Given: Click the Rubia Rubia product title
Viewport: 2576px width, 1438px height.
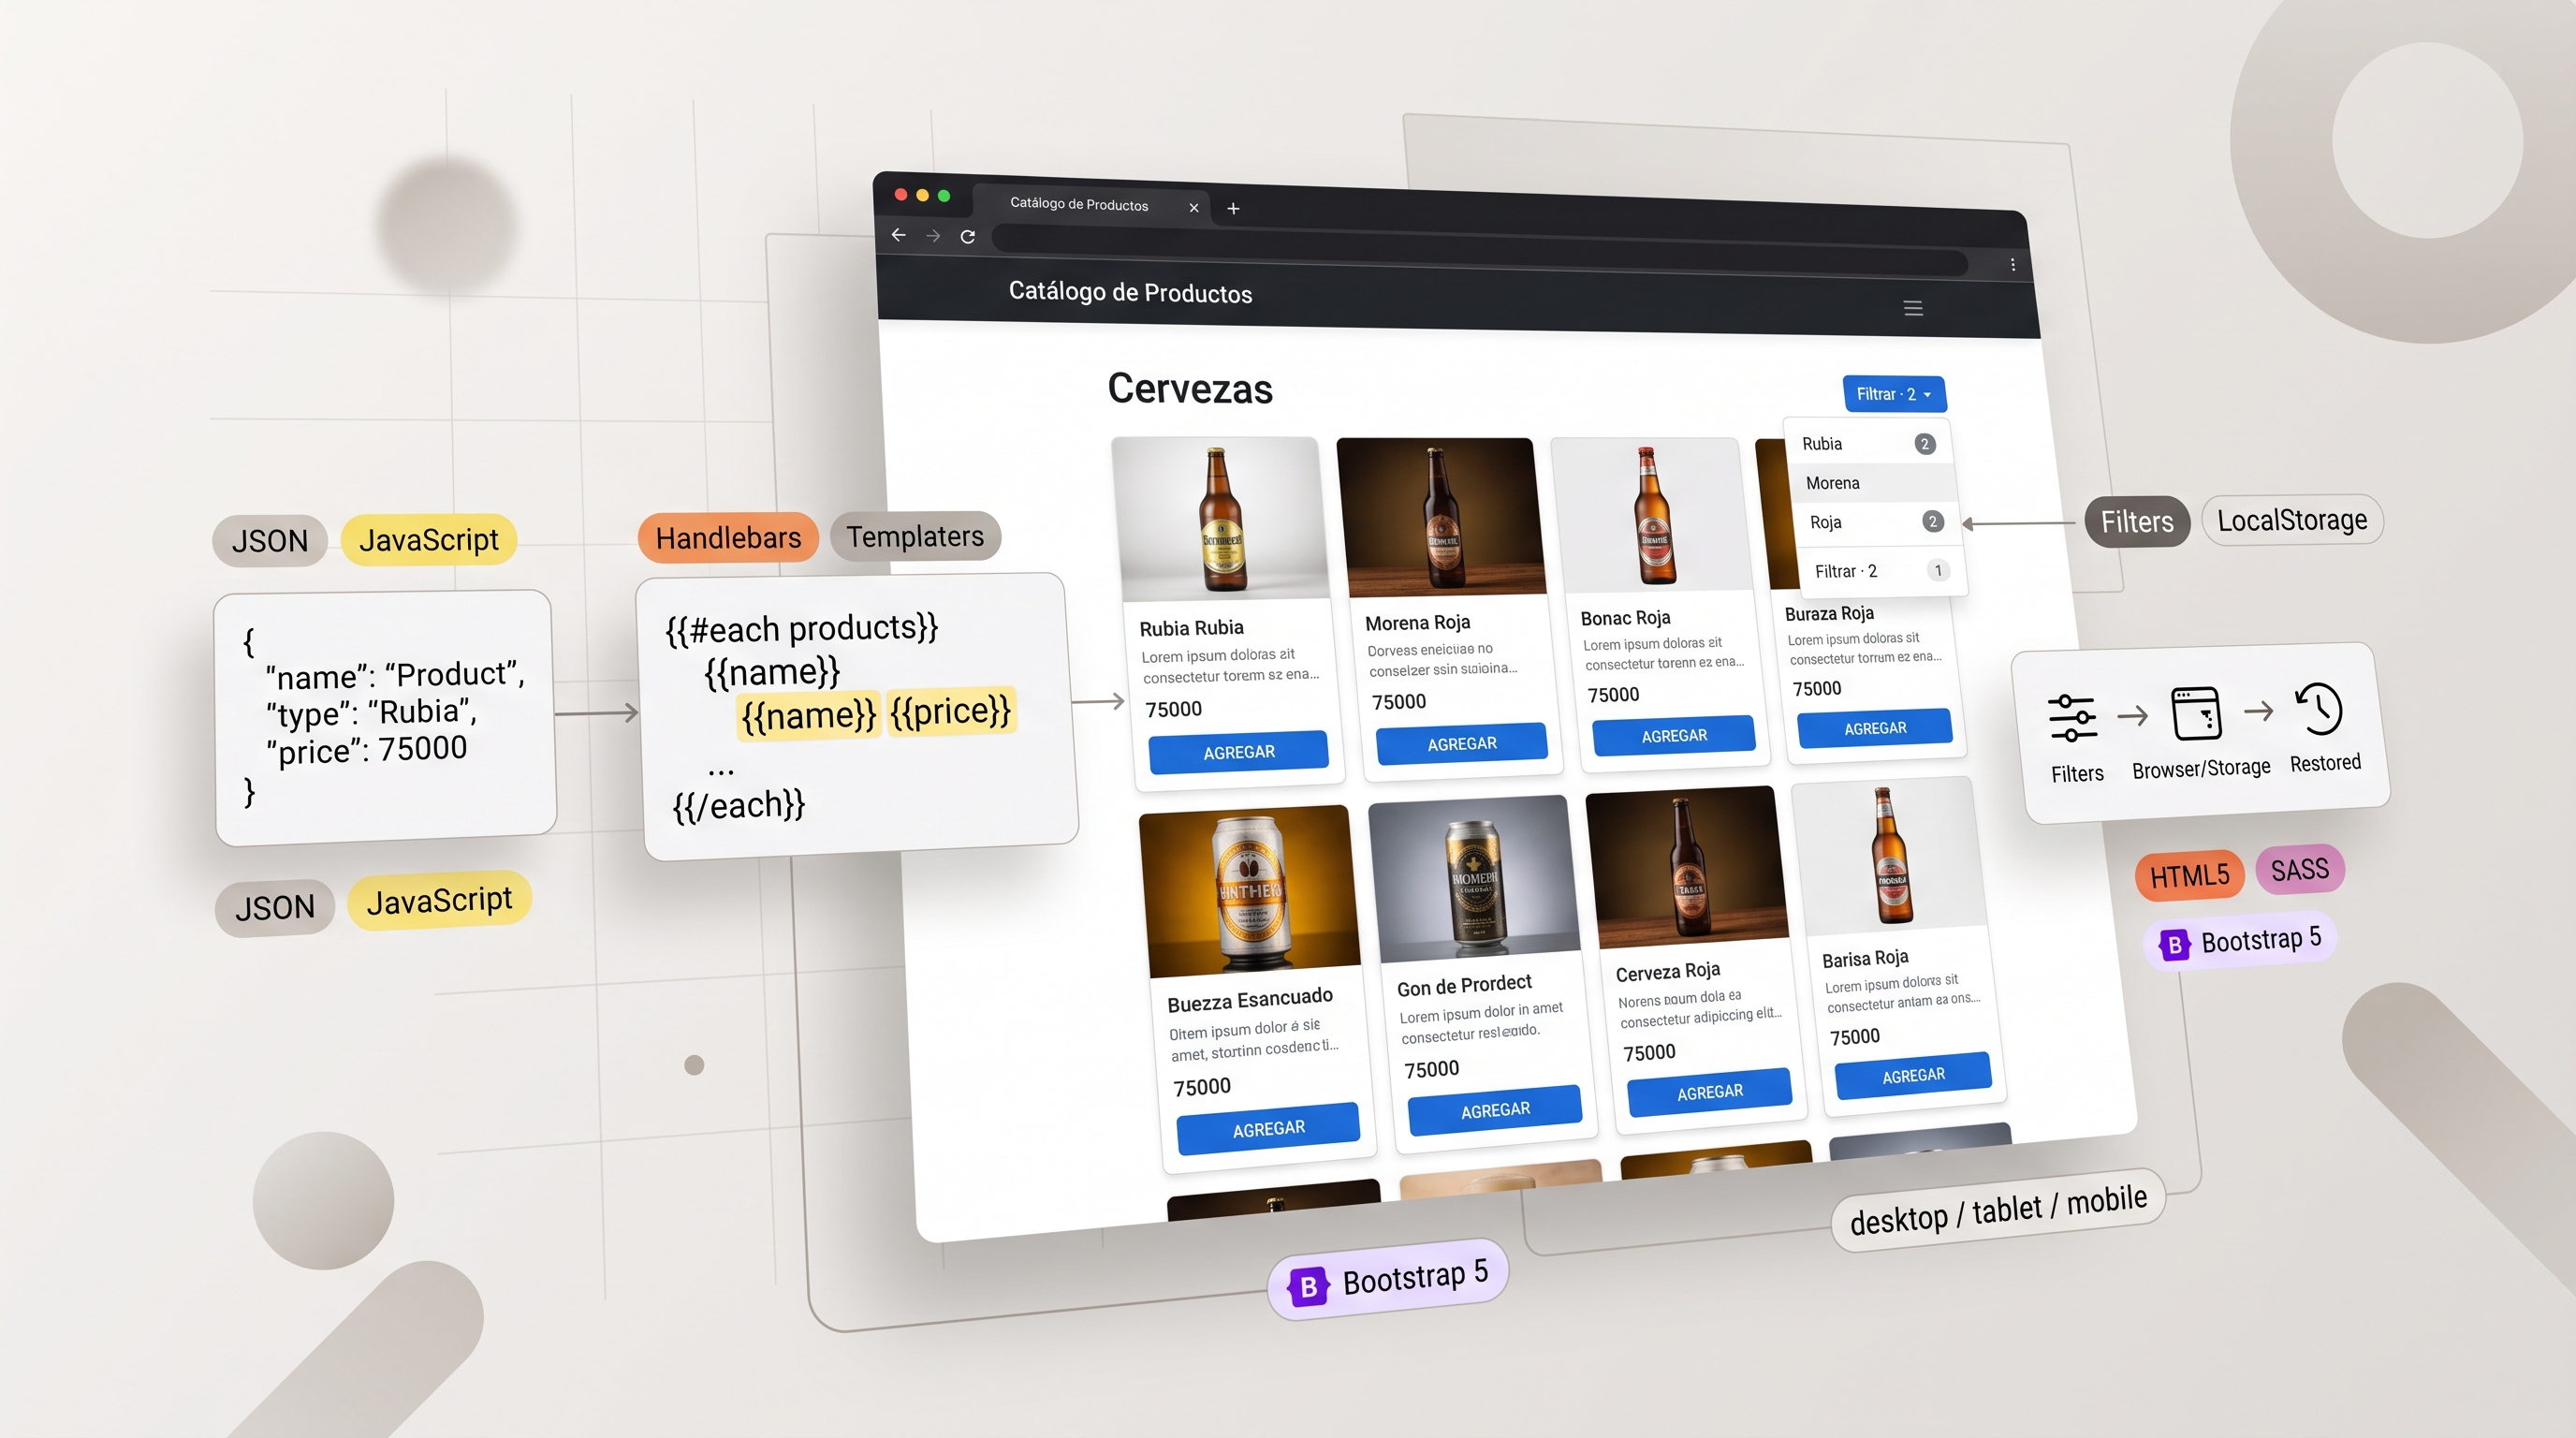Looking at the screenshot, I should coord(1191,628).
